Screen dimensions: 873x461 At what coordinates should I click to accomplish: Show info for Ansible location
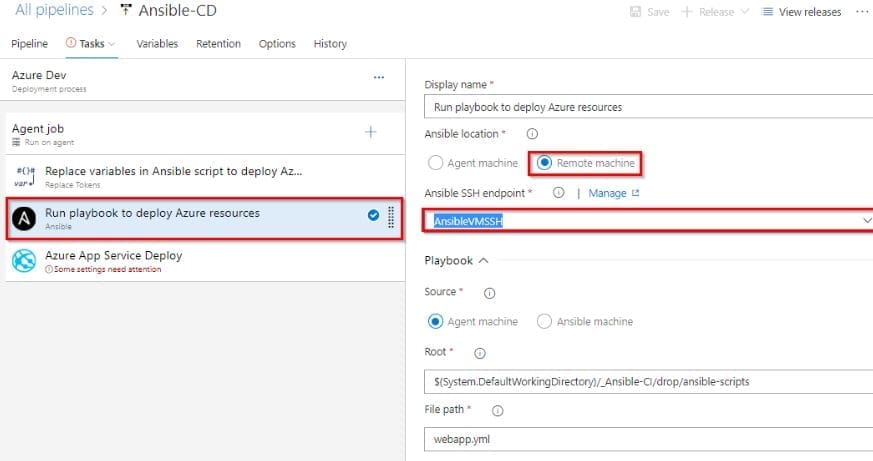[532, 134]
